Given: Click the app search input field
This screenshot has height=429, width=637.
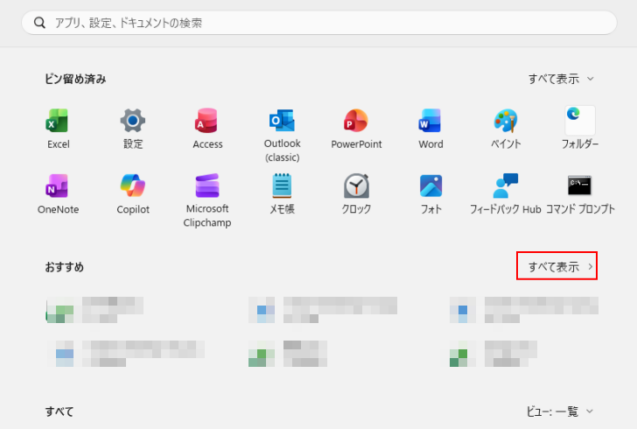Looking at the screenshot, I should (319, 23).
